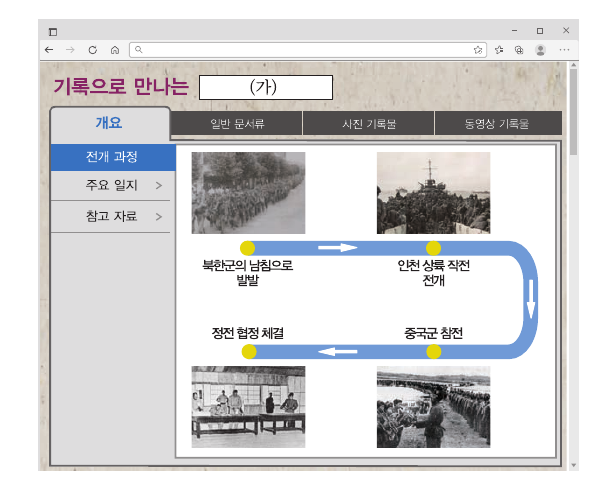The image size is (595, 494).
Task: Open the Chinese troops photo thumbnail
Action: pos(433,407)
